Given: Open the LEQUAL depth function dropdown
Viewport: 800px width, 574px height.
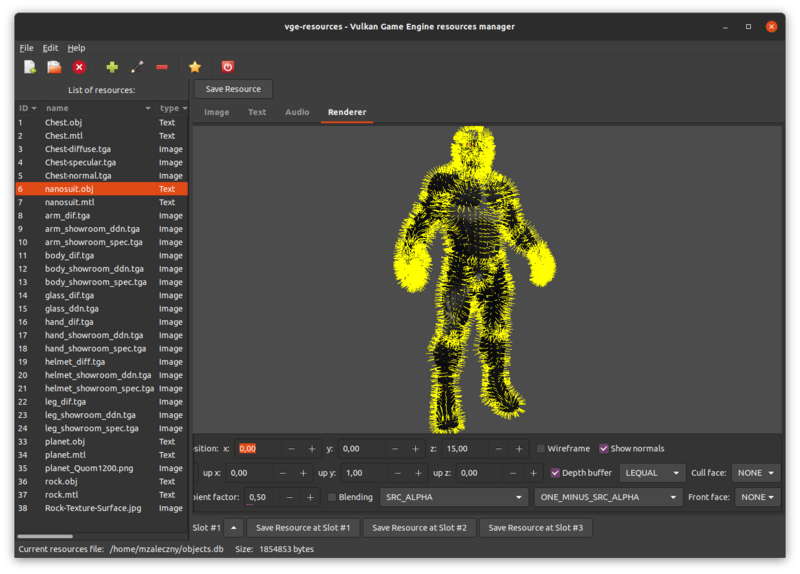Looking at the screenshot, I should click(652, 473).
